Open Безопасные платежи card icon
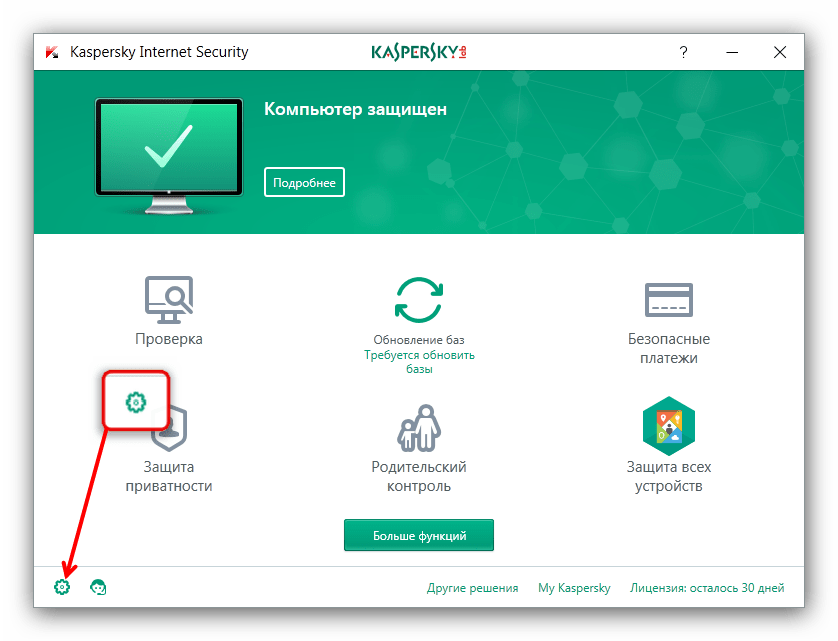Screen dimensions: 838x641 (x=669, y=300)
